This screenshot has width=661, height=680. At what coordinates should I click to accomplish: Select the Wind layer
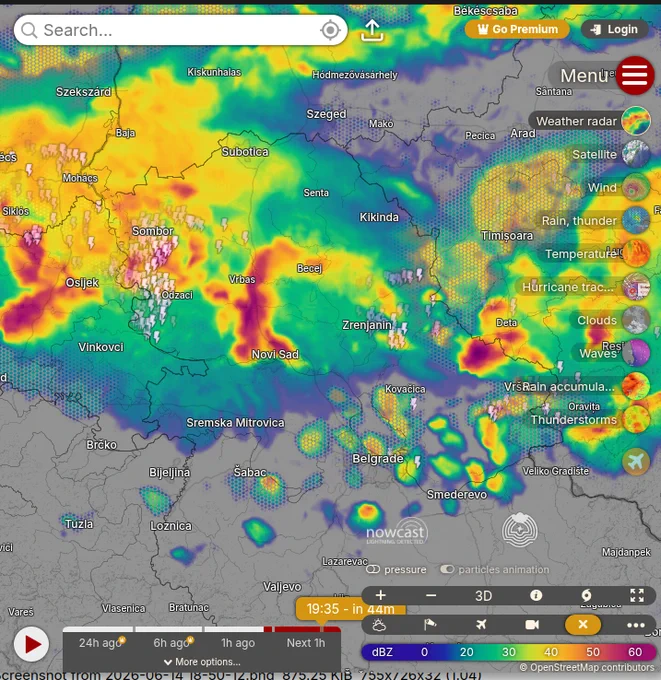click(635, 187)
